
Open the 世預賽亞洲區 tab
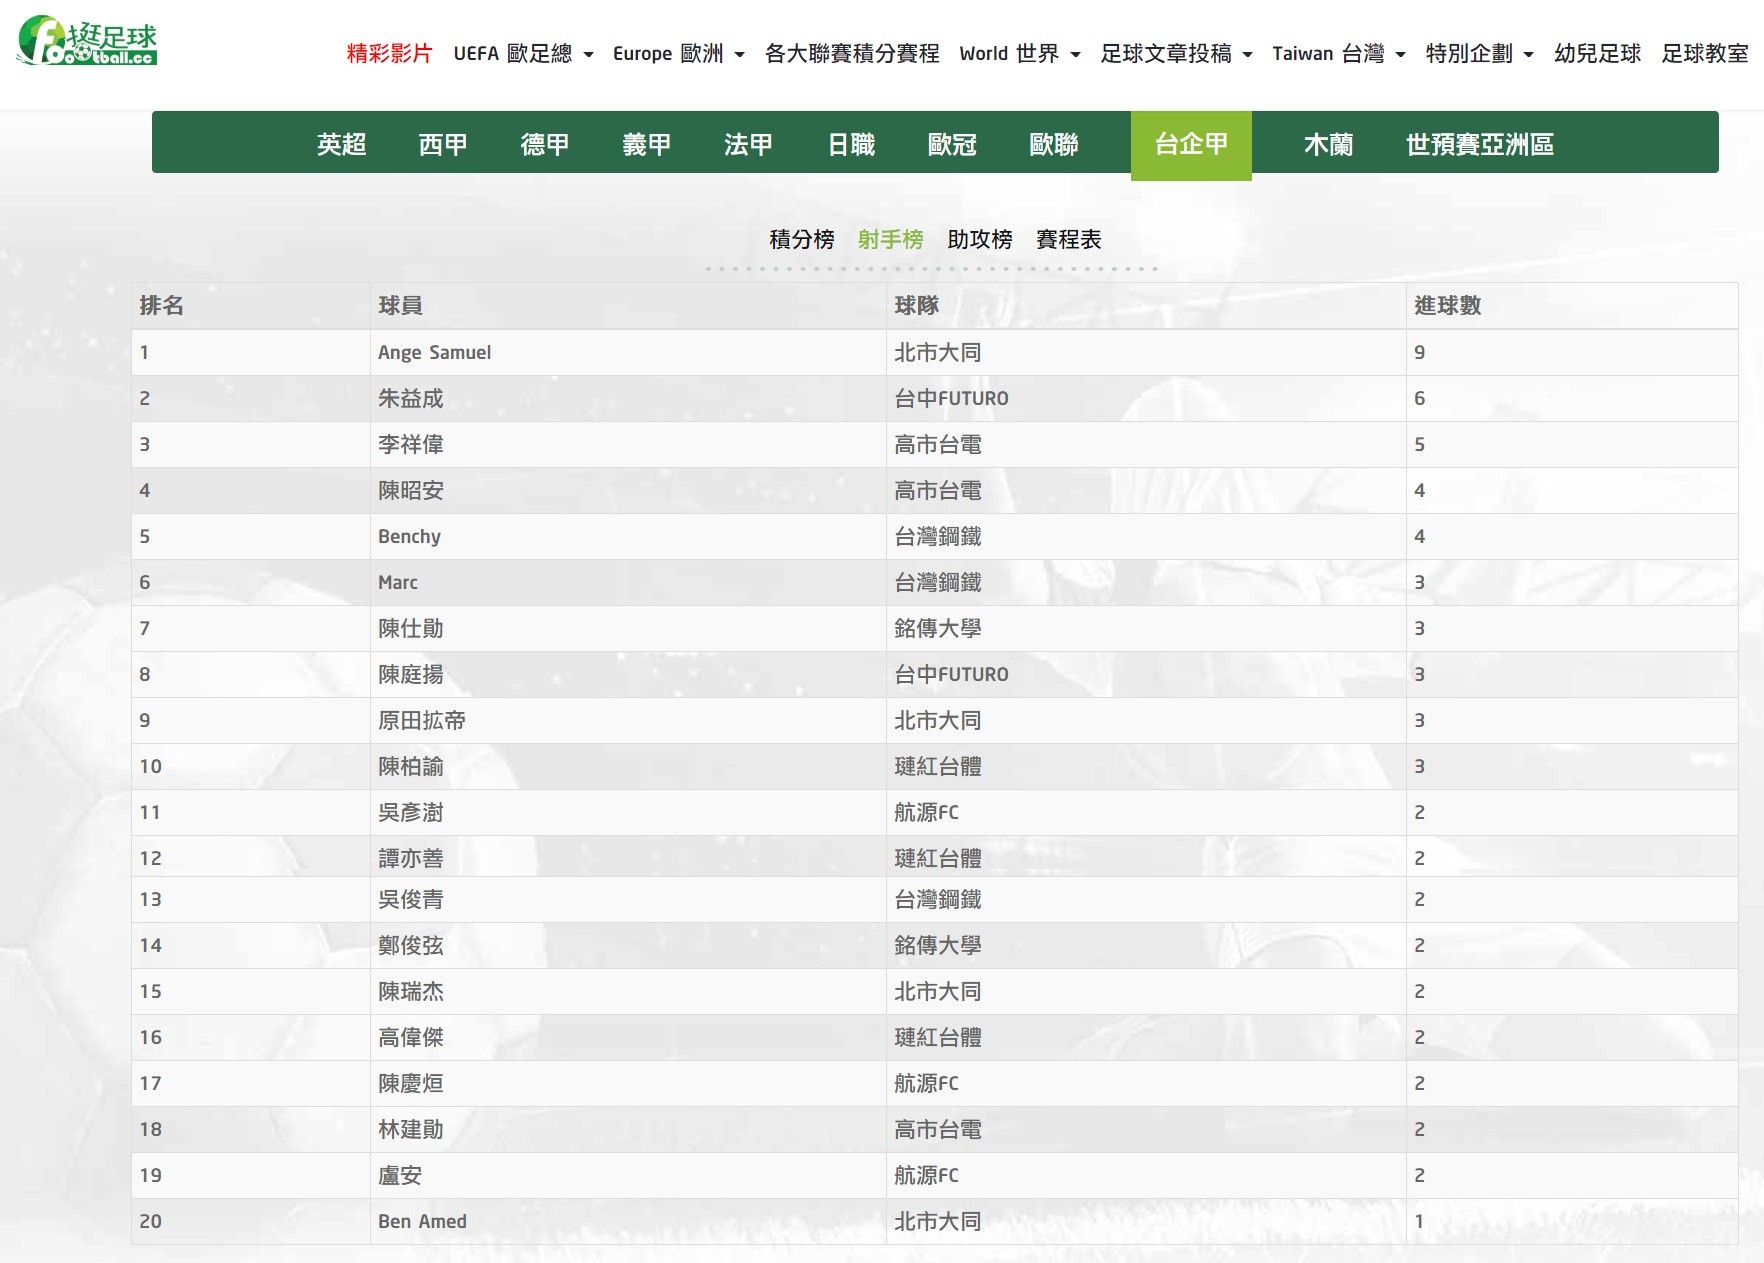1479,145
